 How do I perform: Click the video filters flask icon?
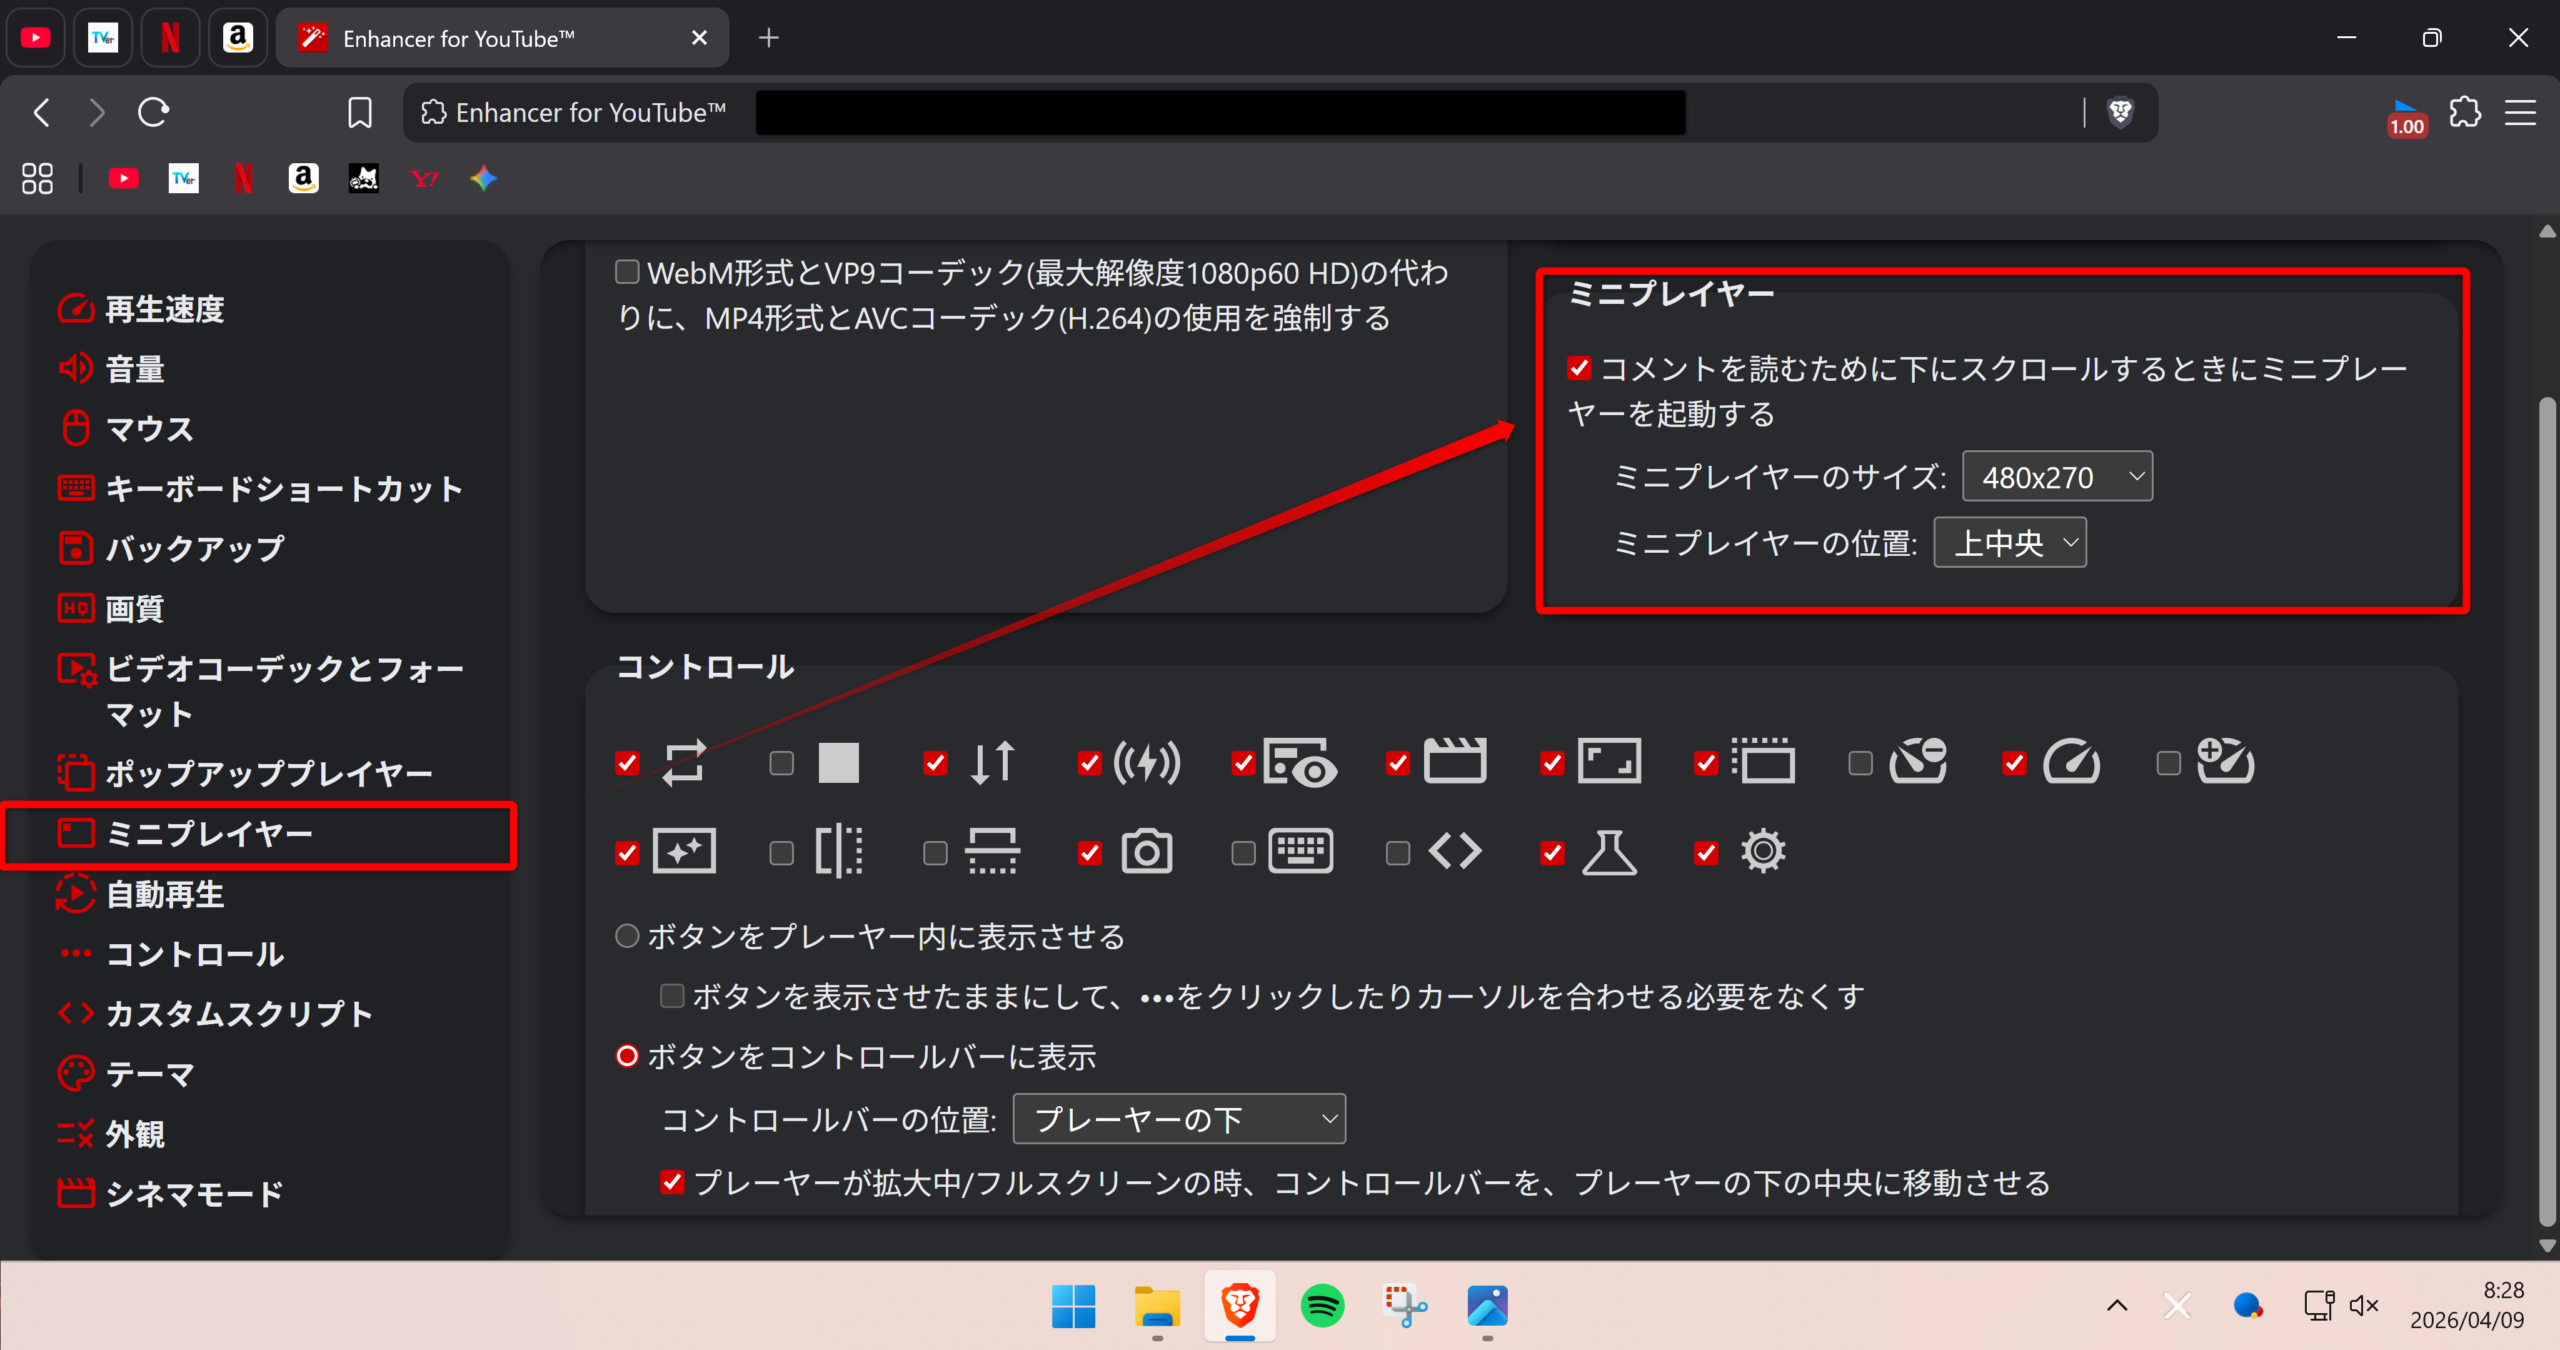point(1609,852)
